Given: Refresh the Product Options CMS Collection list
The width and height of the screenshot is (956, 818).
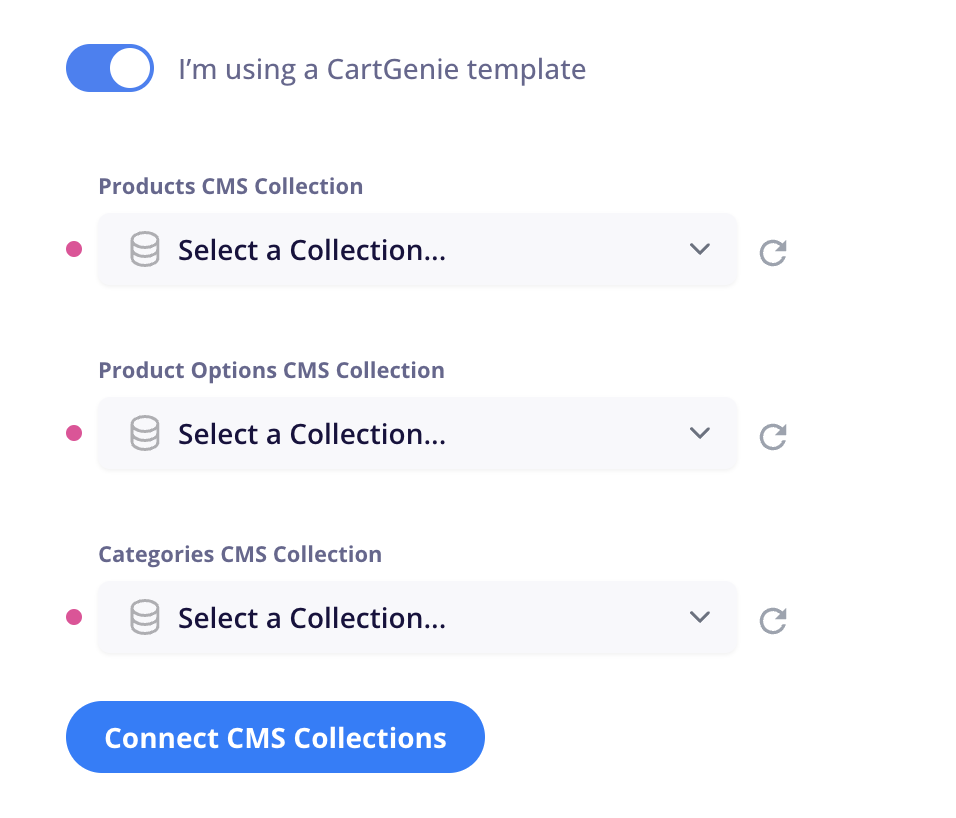Looking at the screenshot, I should [x=773, y=436].
